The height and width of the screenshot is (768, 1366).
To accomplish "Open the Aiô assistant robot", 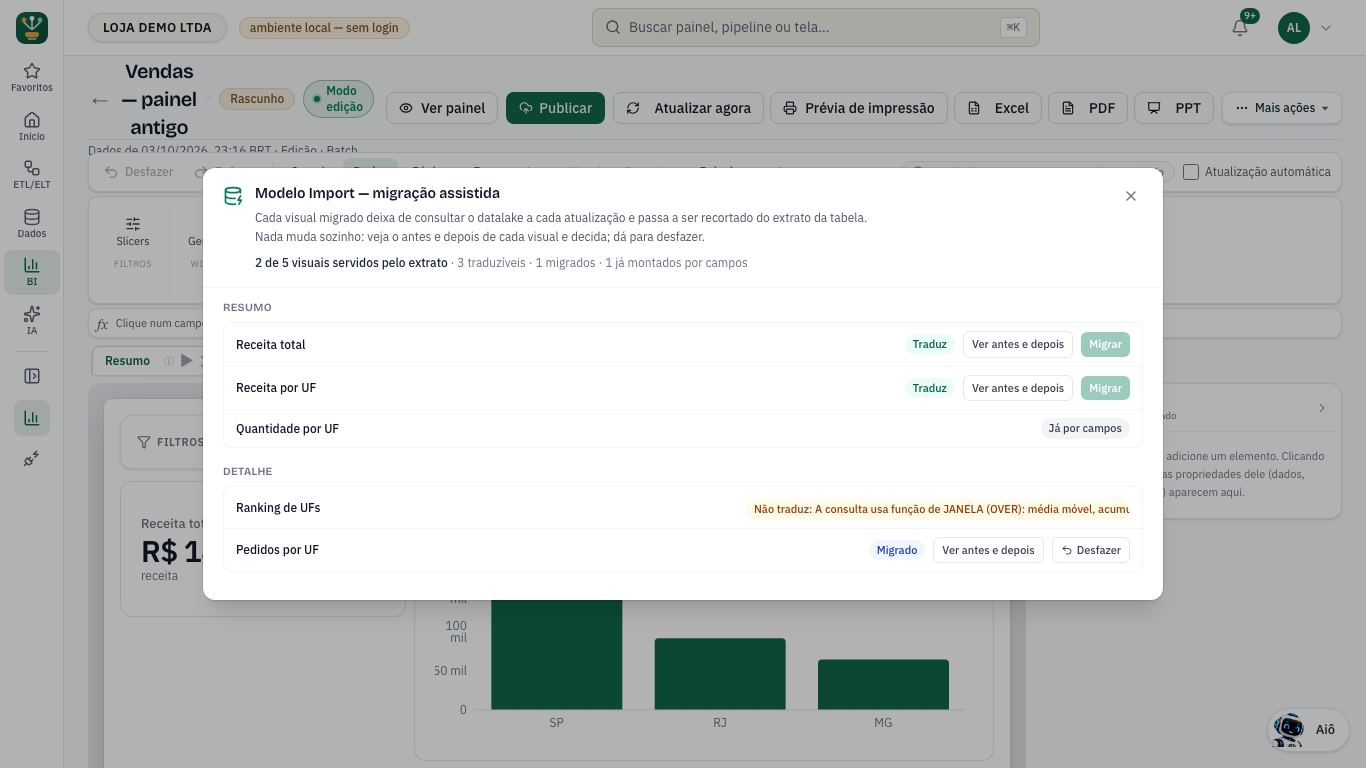I will pos(1307,729).
